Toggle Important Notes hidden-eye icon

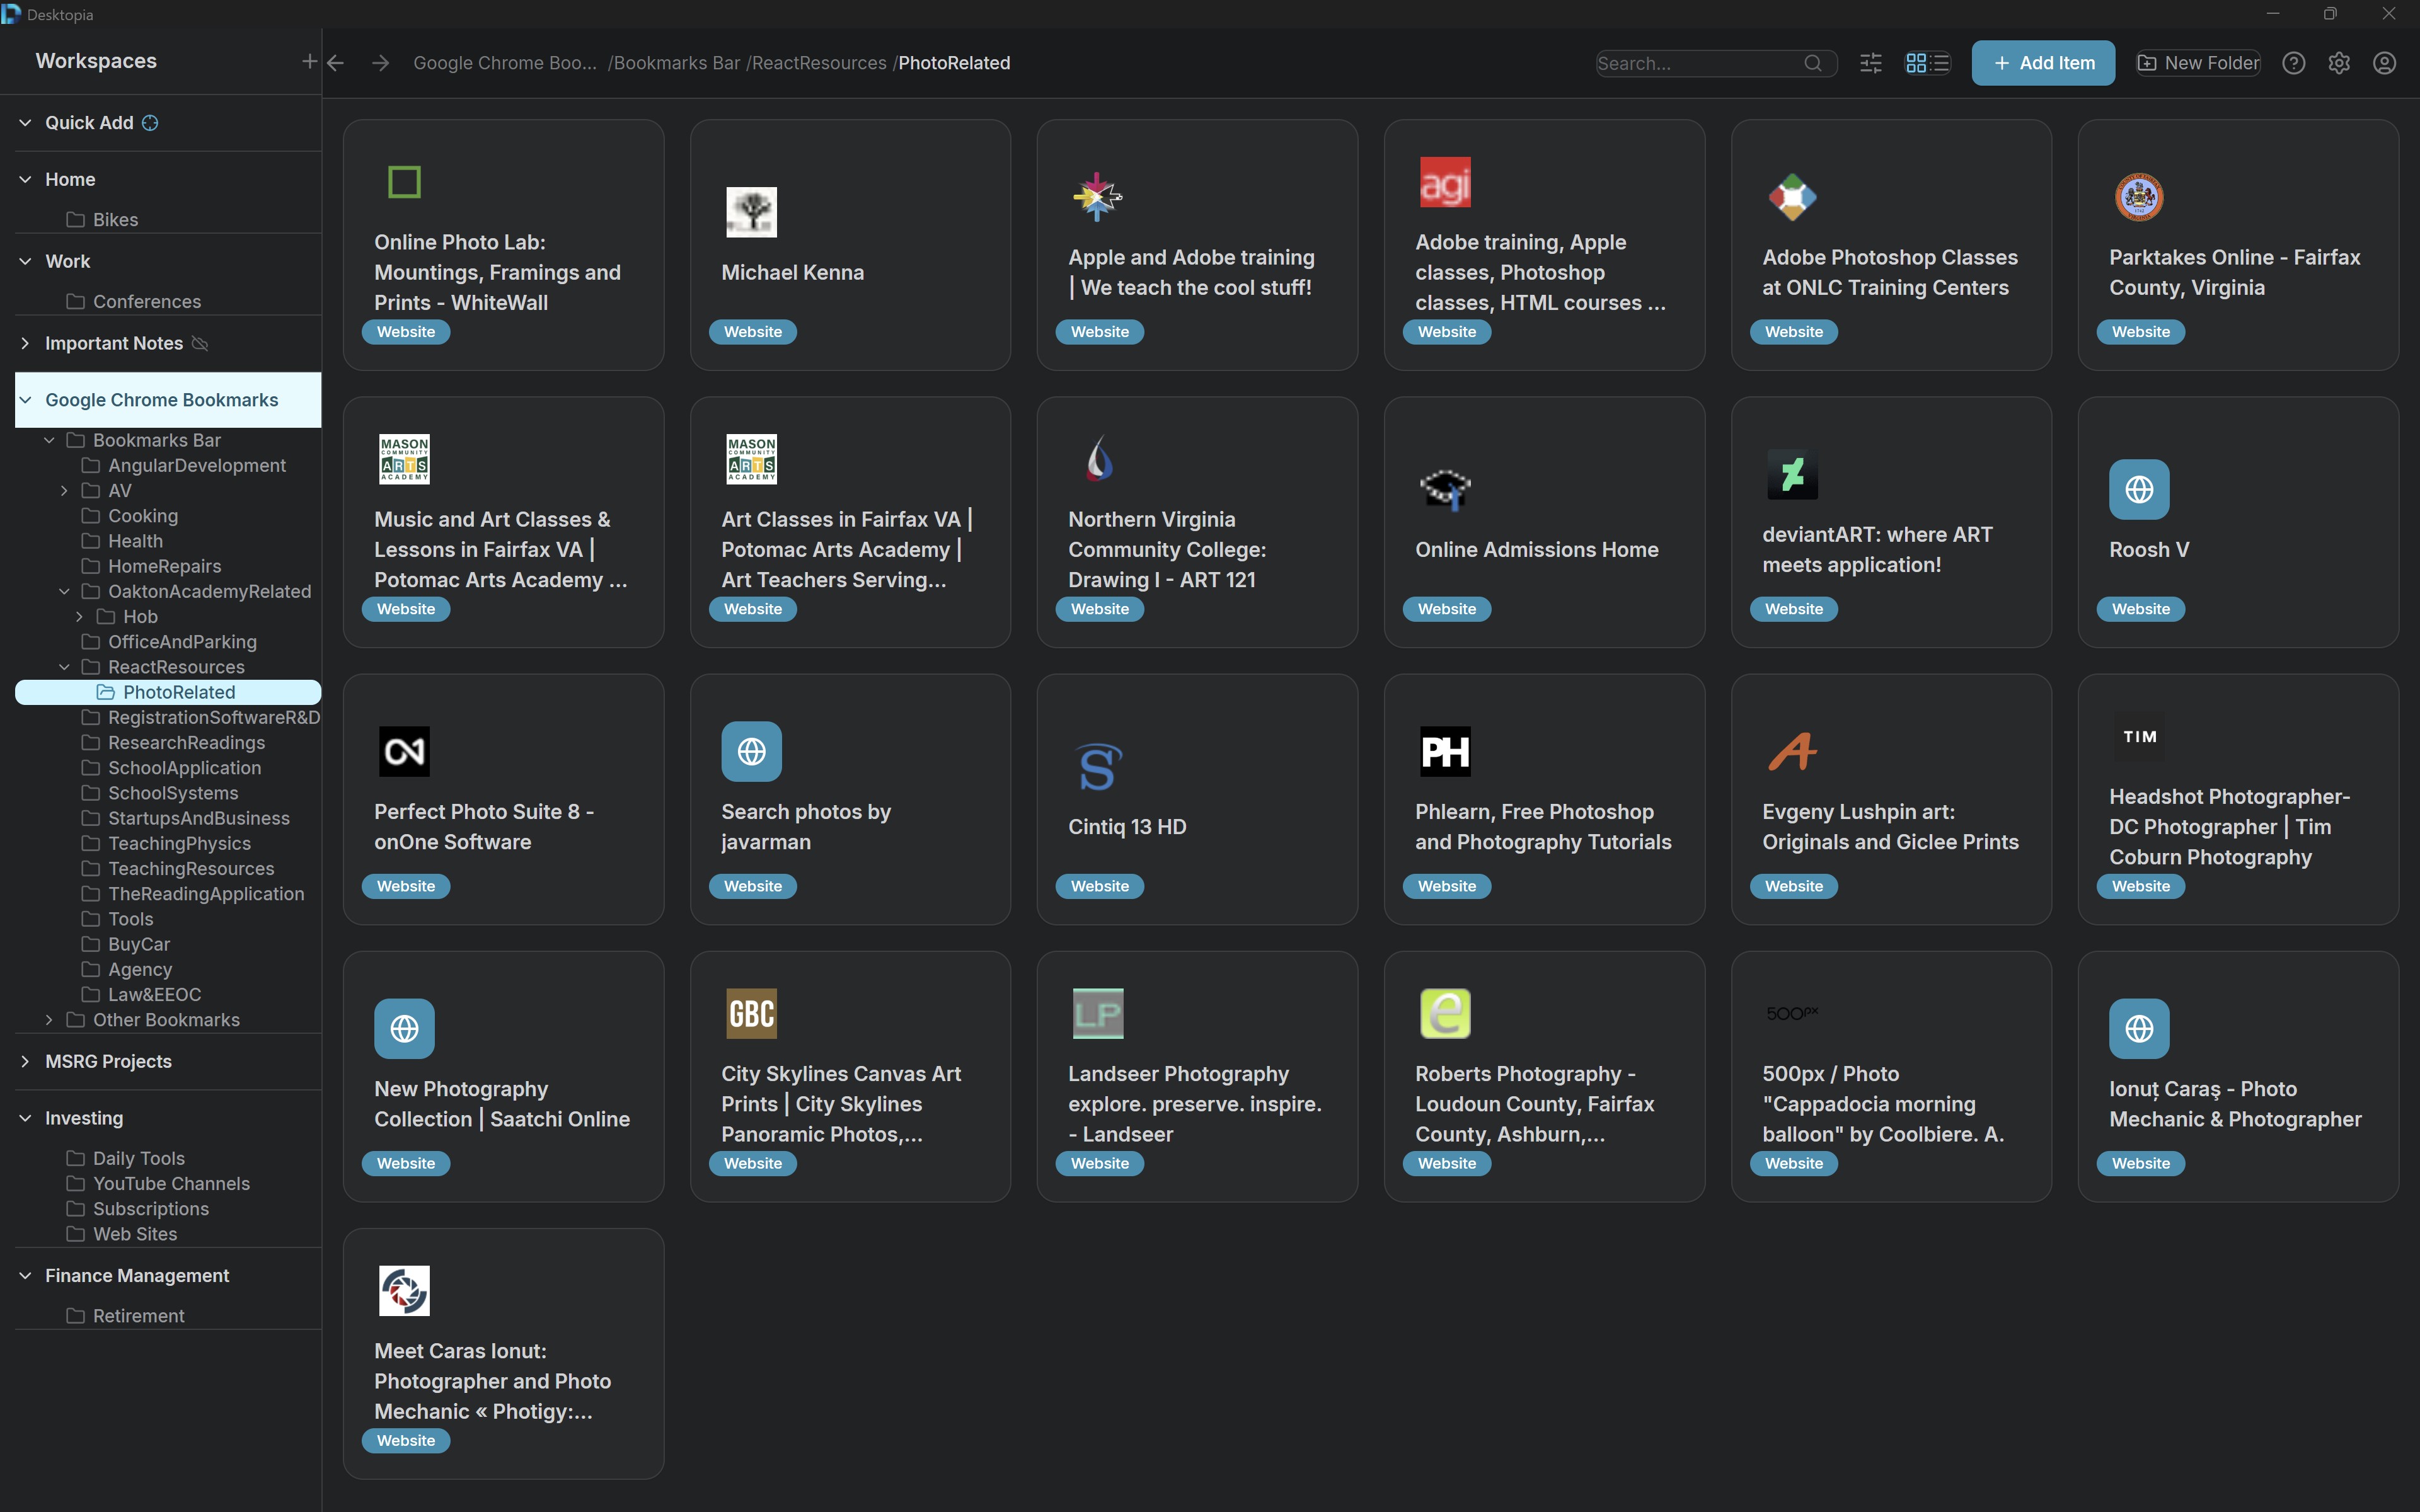(x=200, y=343)
